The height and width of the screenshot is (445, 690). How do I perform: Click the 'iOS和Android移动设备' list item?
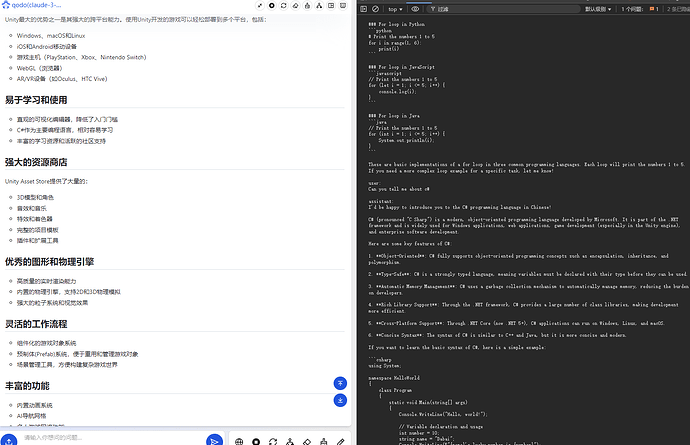click(x=47, y=46)
